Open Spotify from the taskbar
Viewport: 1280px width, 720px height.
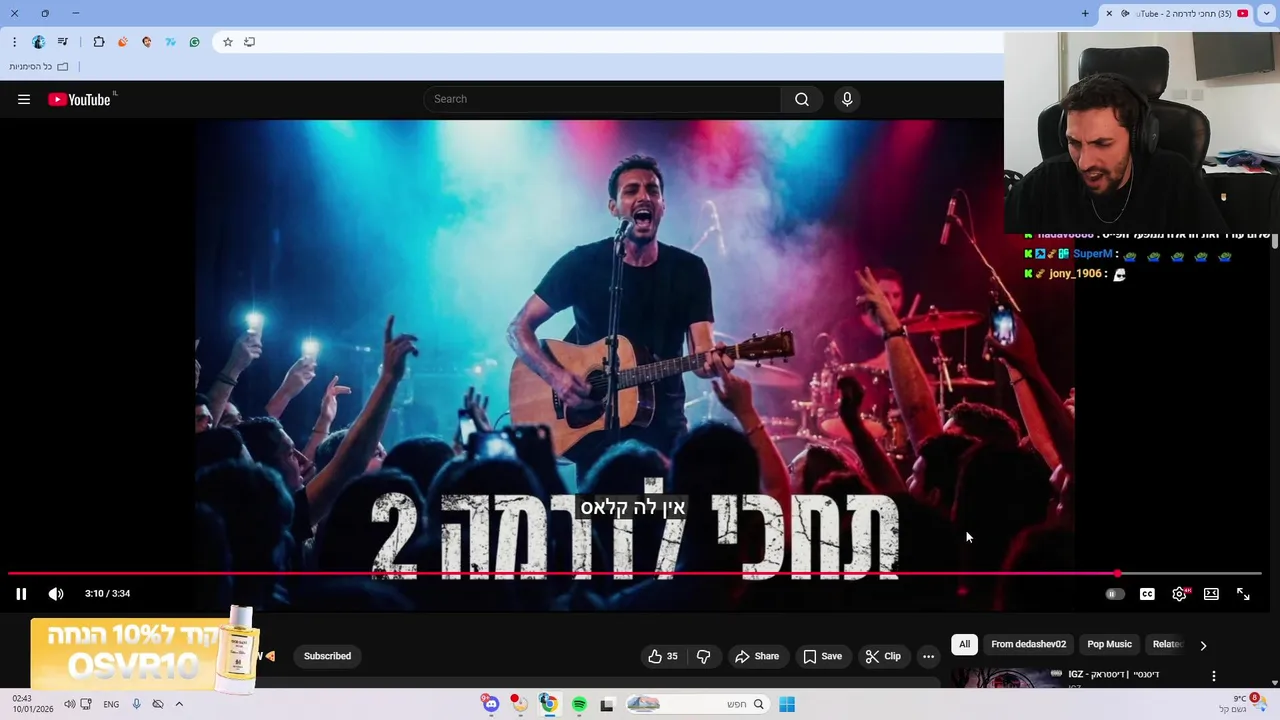pyautogui.click(x=579, y=704)
